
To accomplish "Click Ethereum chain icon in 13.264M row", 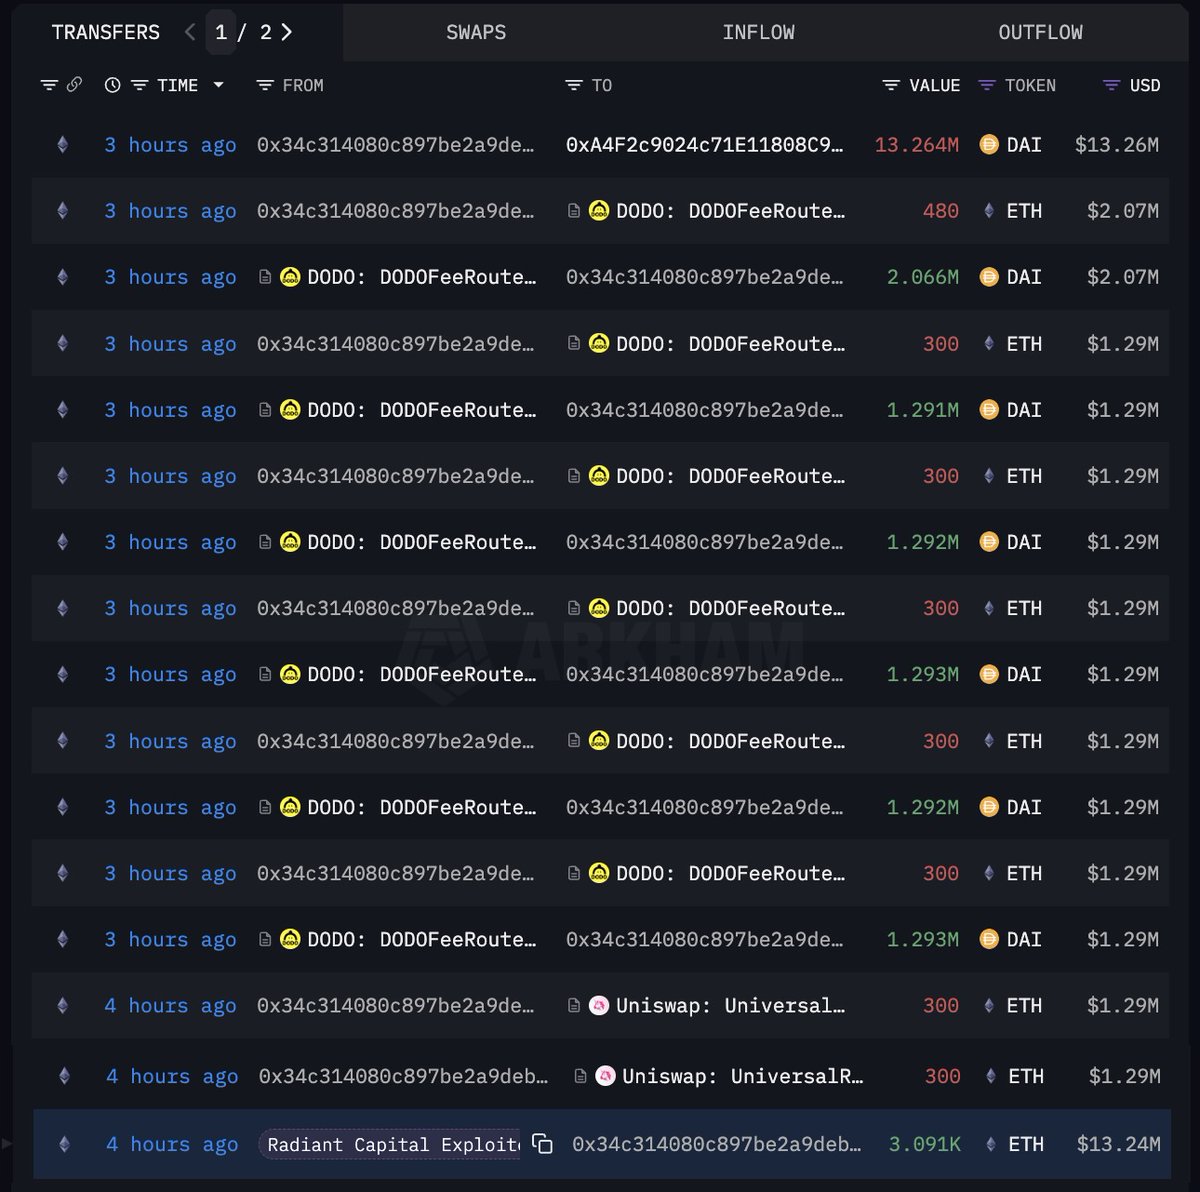I will [62, 145].
